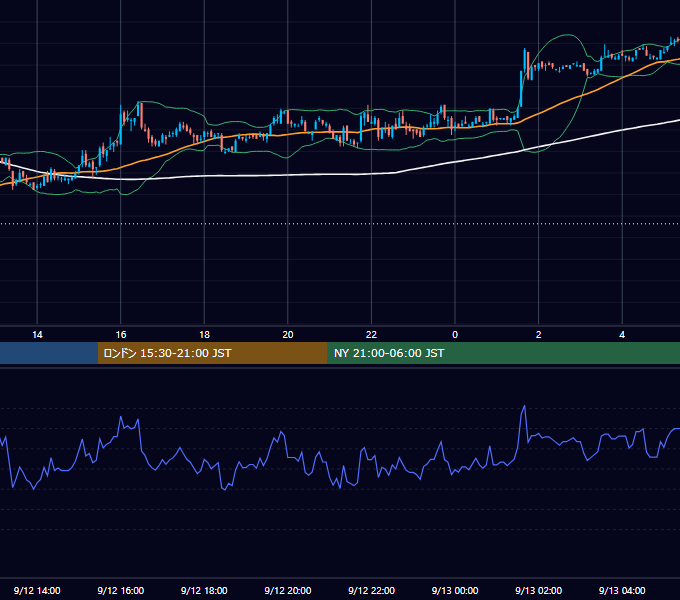Click hour label 4 on the price chart axis
Image resolution: width=680 pixels, height=600 pixels.
pyautogui.click(x=622, y=335)
